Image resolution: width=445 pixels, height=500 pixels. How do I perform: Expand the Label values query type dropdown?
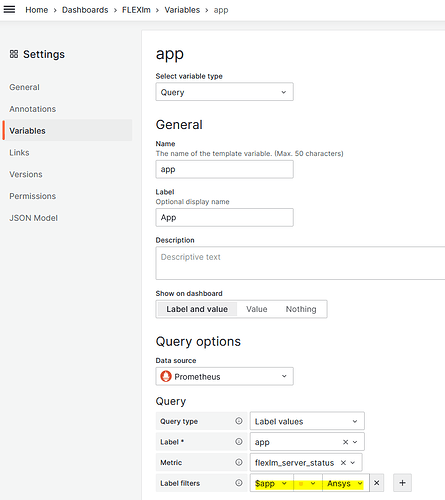click(307, 421)
